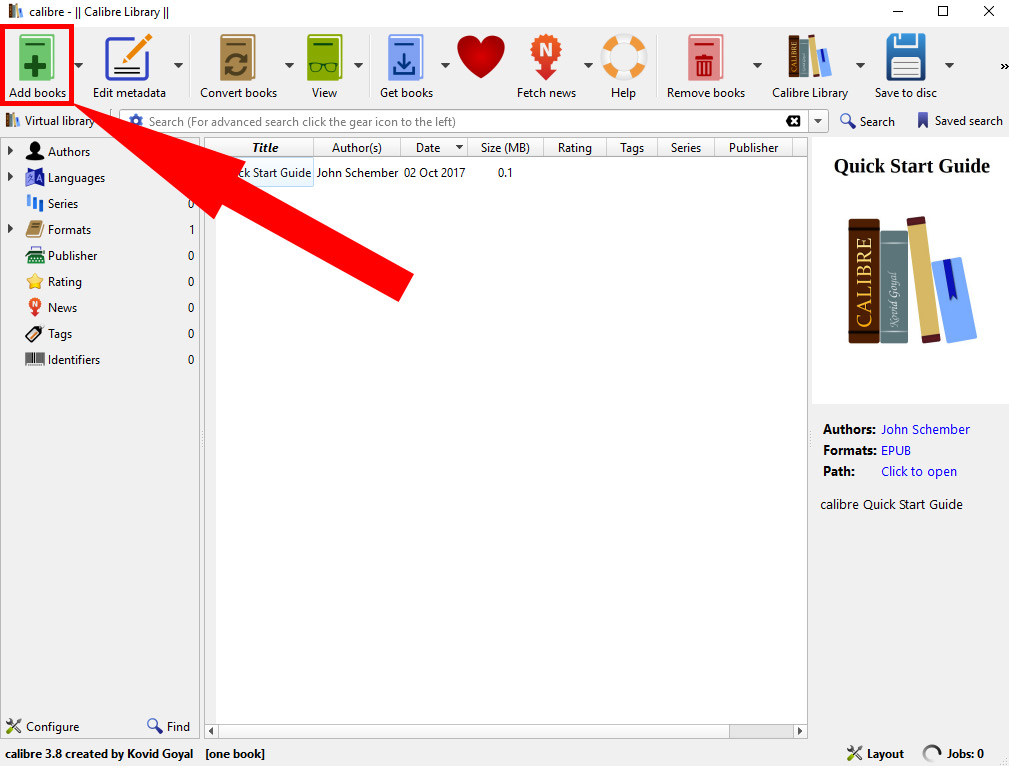Clear the search box with the X icon
Viewport: 1009px width, 766px height.
click(793, 121)
